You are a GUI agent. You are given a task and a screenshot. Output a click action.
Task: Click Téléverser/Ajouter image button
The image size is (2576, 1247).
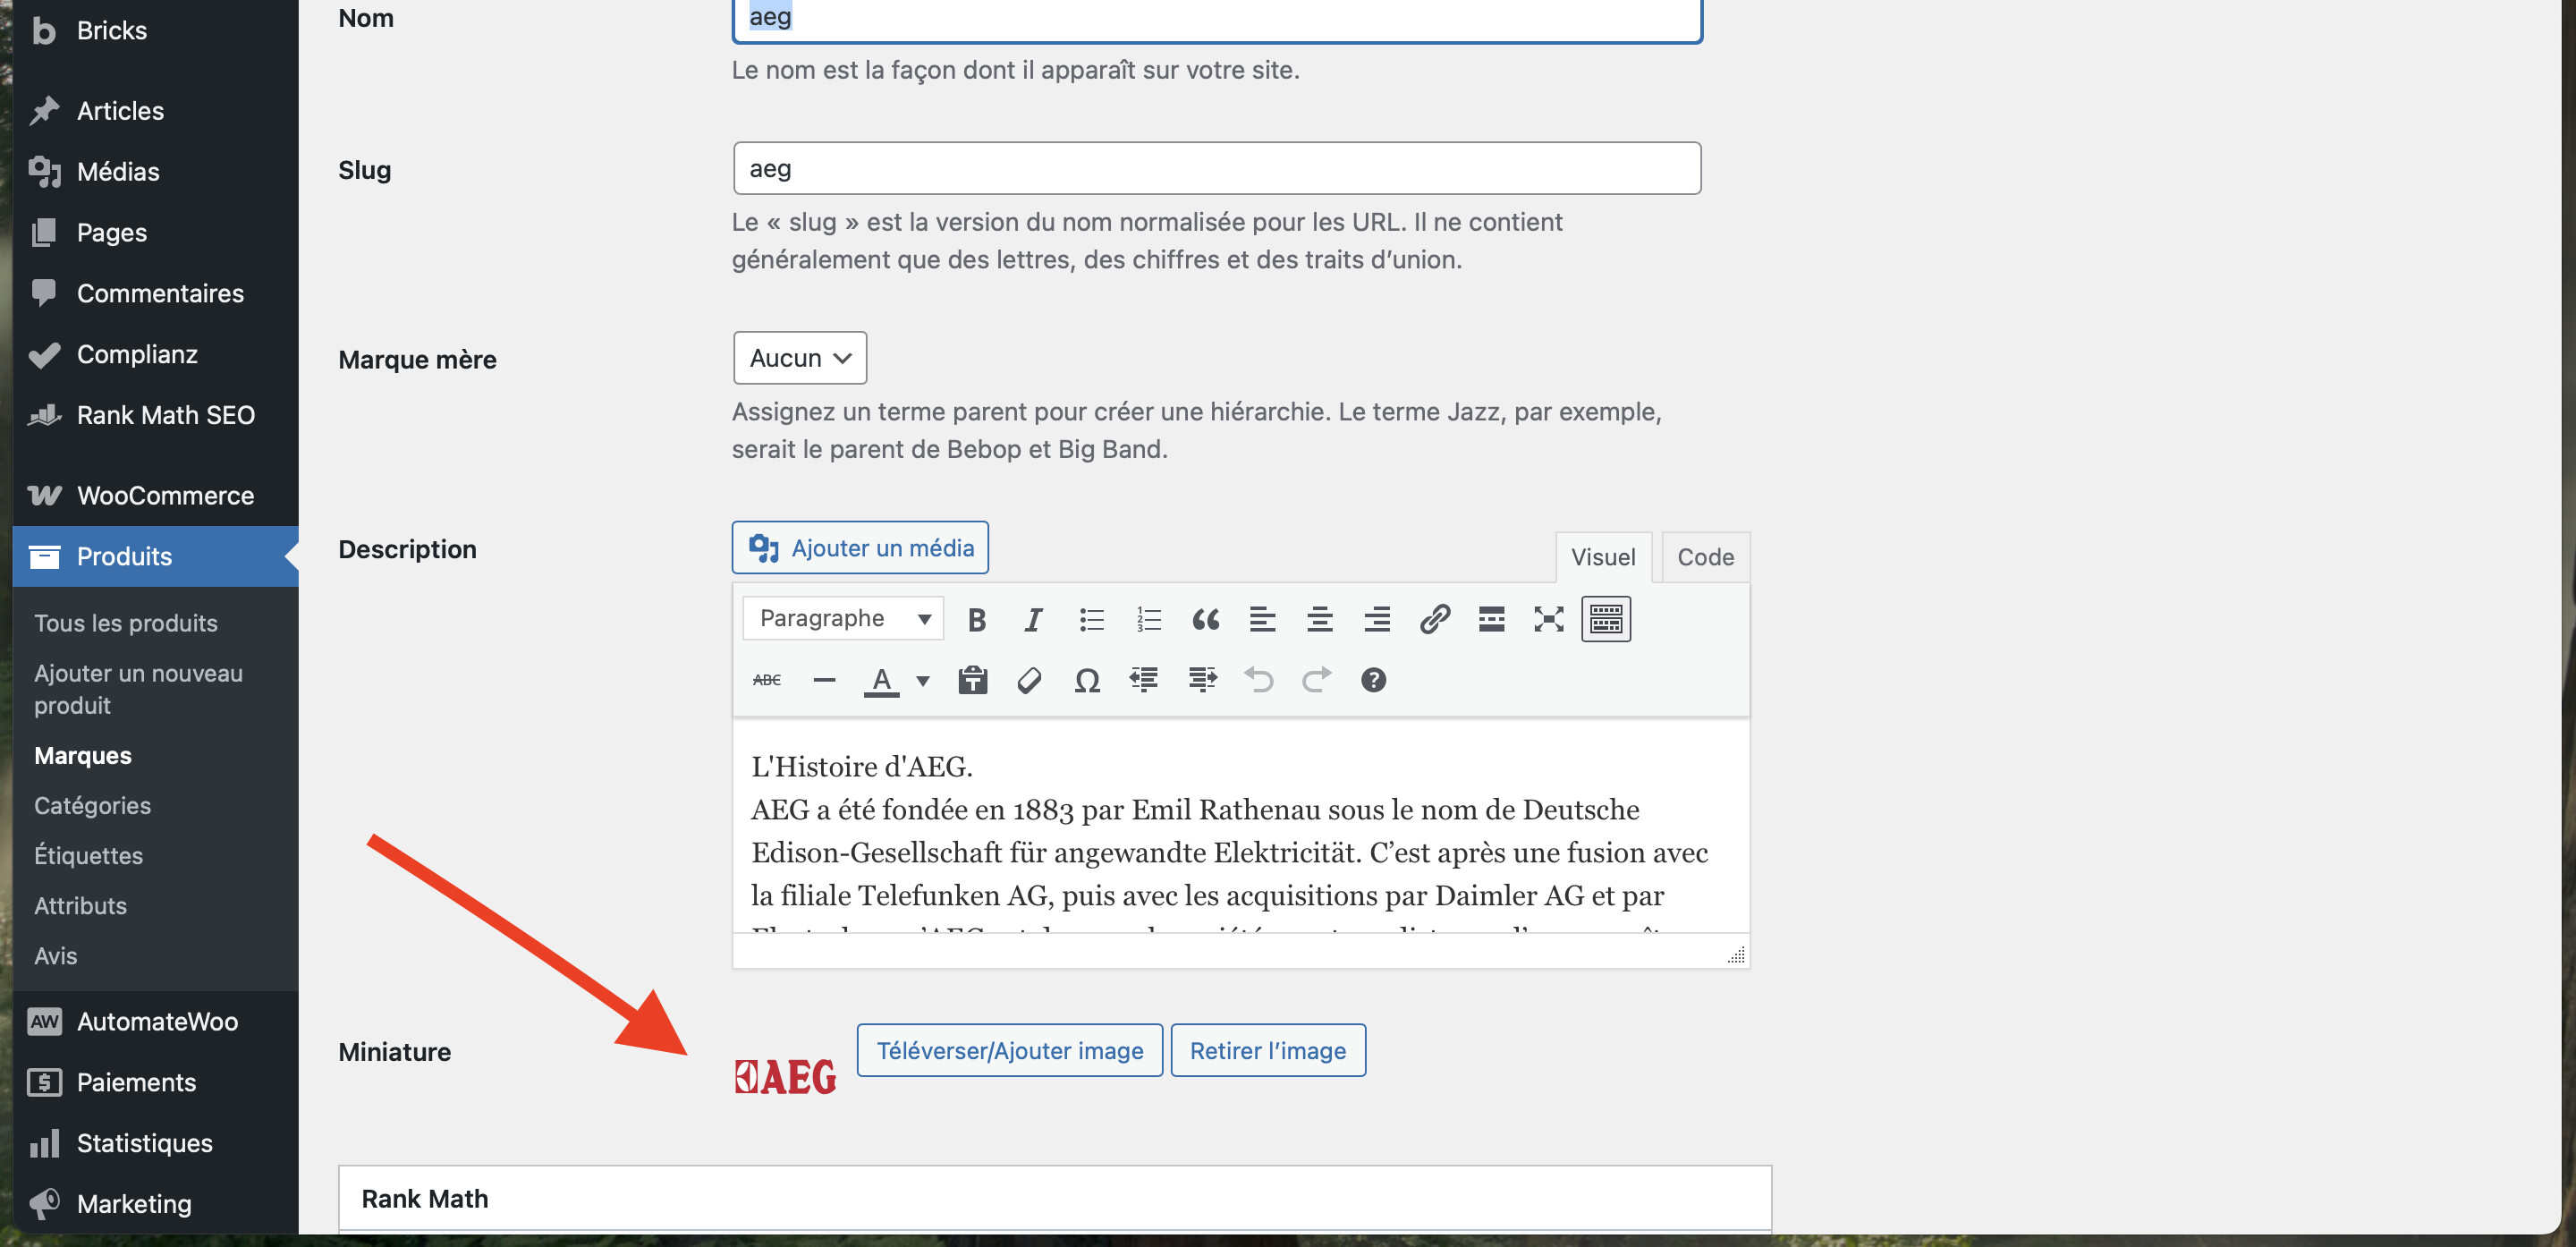(x=1009, y=1050)
